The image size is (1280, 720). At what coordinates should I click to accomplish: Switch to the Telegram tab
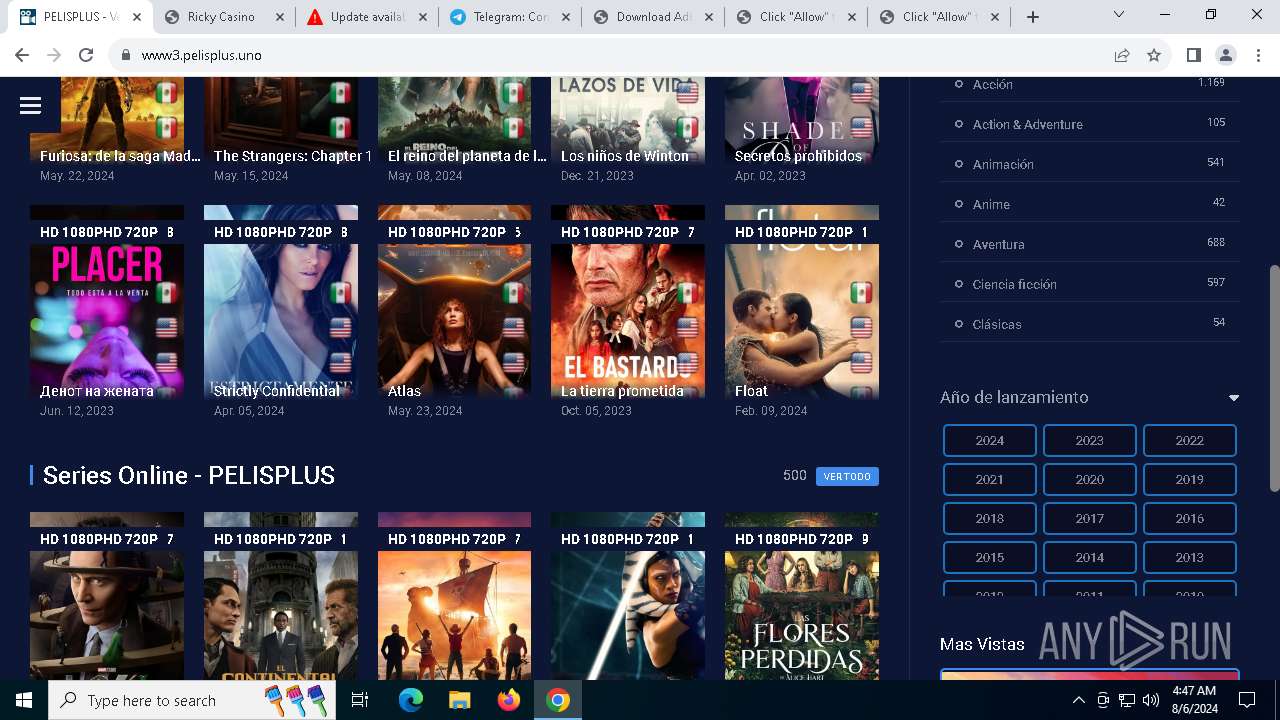point(508,17)
